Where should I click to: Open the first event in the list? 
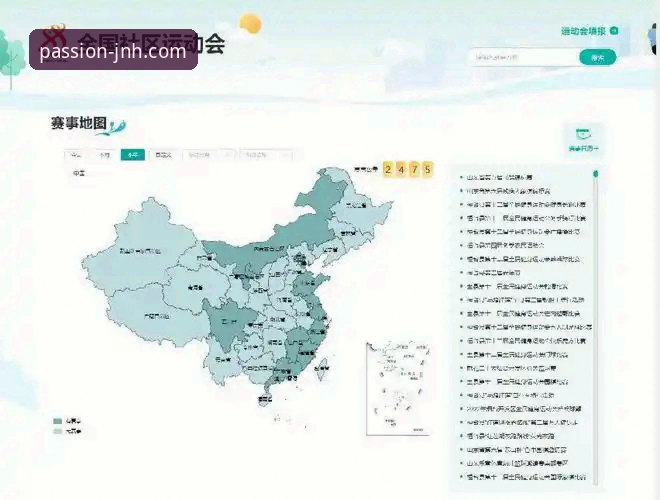(x=499, y=177)
